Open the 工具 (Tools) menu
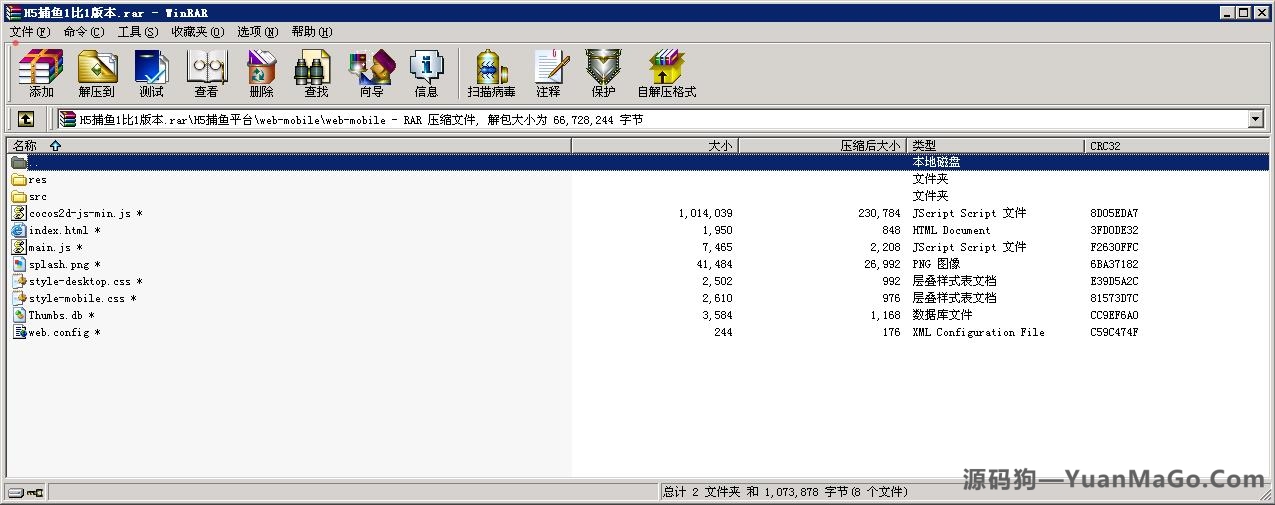Screen dimensions: 1275x505 click(137, 31)
